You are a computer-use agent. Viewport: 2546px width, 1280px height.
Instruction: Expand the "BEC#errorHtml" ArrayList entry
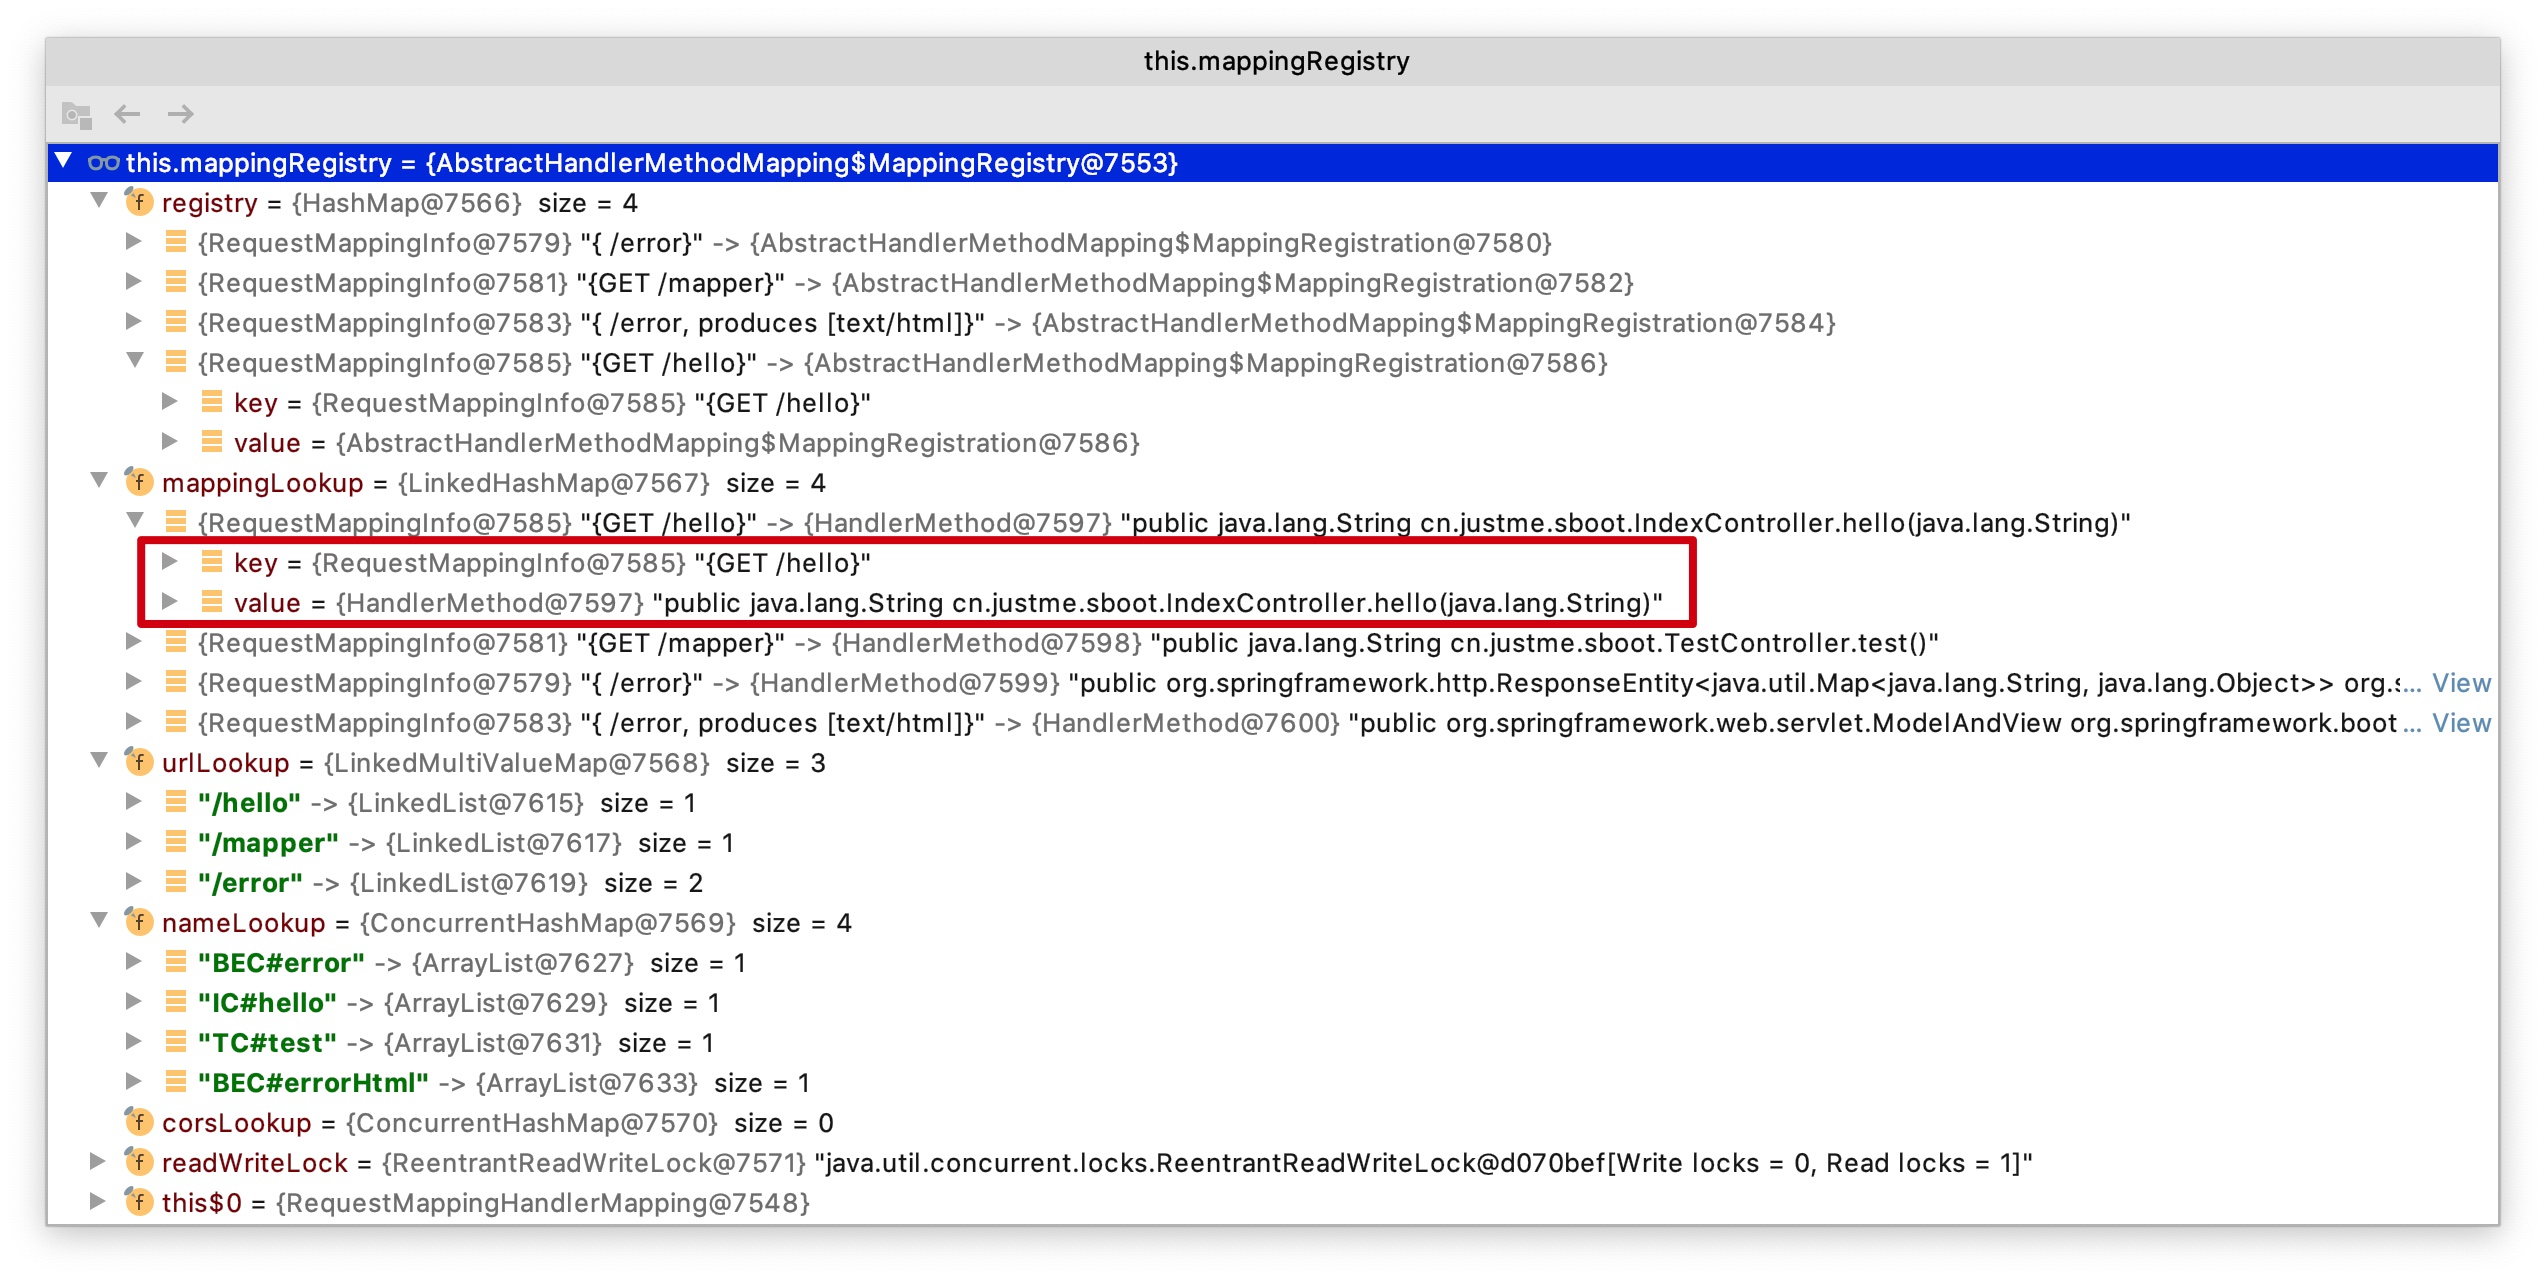point(133,1081)
